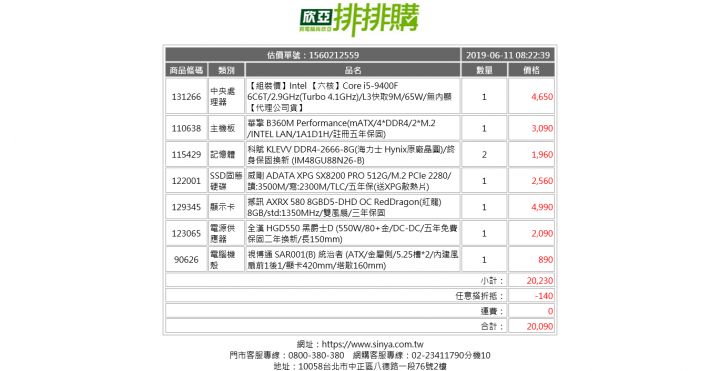Click the address line 10058台北市中正區
The height and width of the screenshot is (371, 720).
pos(360,366)
